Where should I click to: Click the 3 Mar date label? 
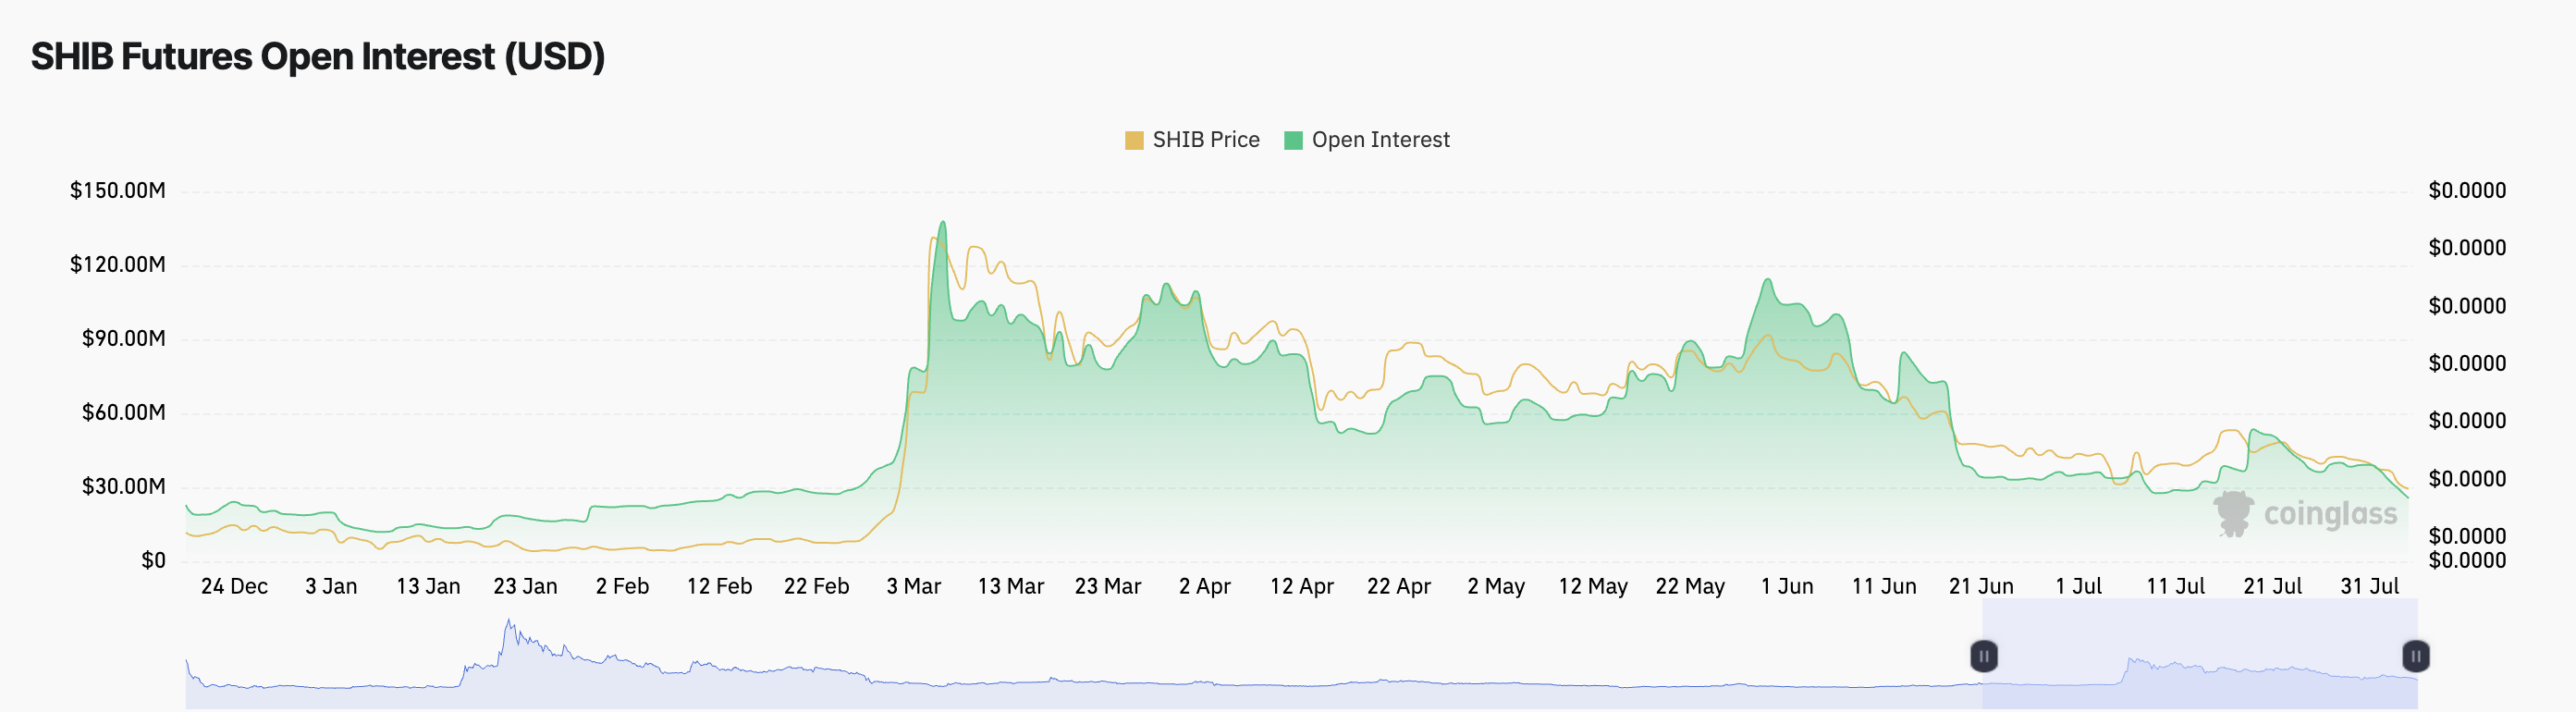[x=913, y=586]
